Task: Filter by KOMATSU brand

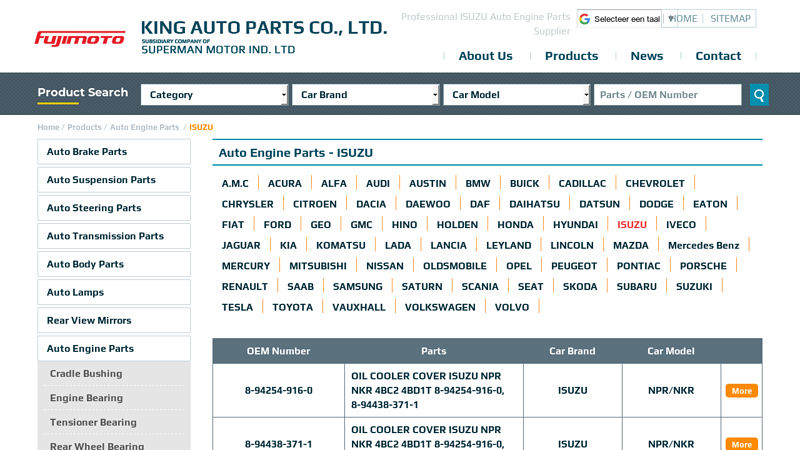Action: (340, 245)
